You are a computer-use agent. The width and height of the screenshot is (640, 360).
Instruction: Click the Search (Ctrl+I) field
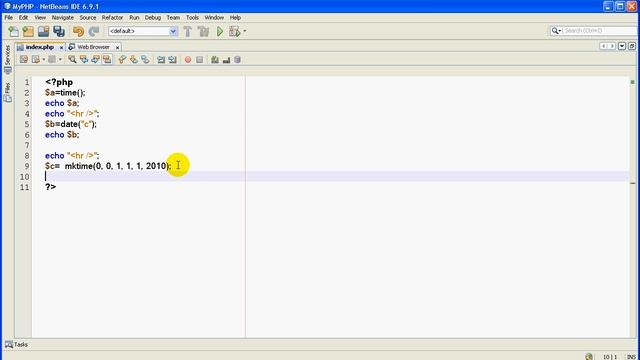coord(600,31)
